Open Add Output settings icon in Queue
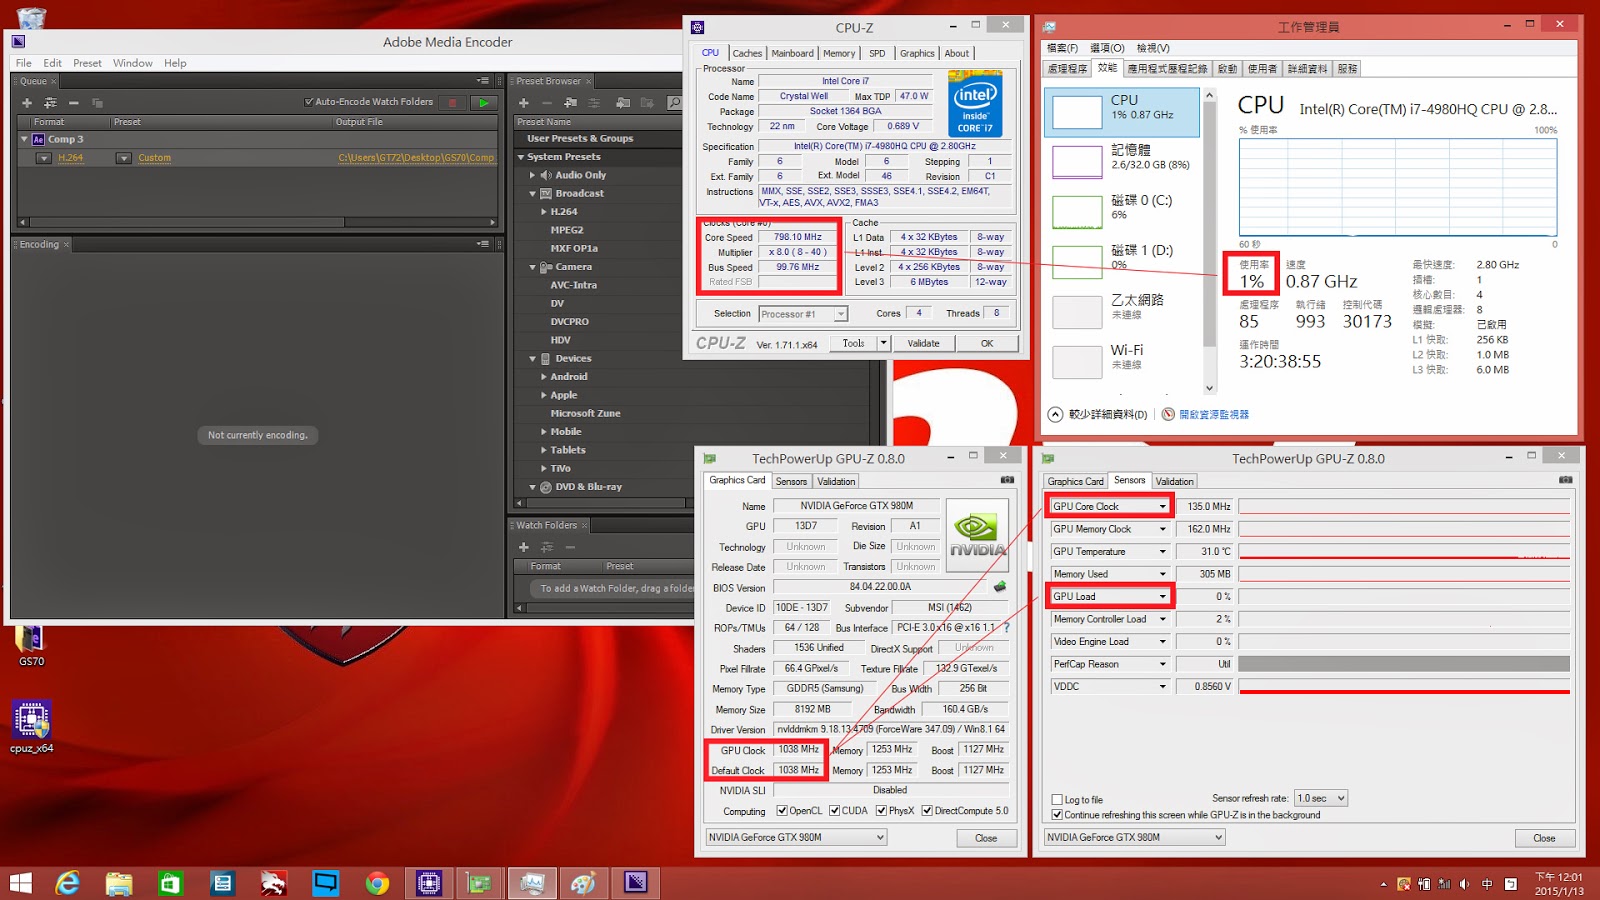This screenshot has height=900, width=1600. (50, 103)
